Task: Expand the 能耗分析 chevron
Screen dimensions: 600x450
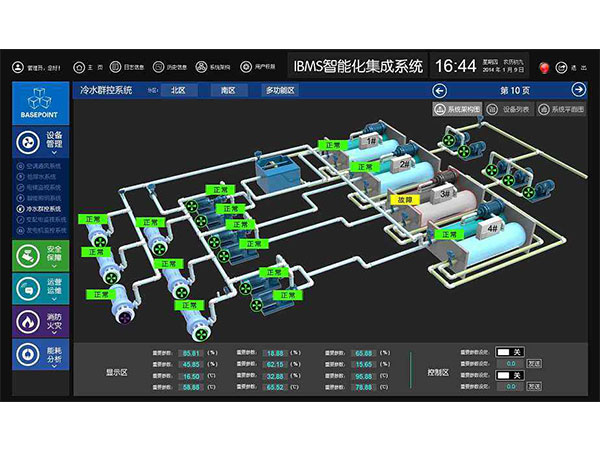Action: (54, 365)
